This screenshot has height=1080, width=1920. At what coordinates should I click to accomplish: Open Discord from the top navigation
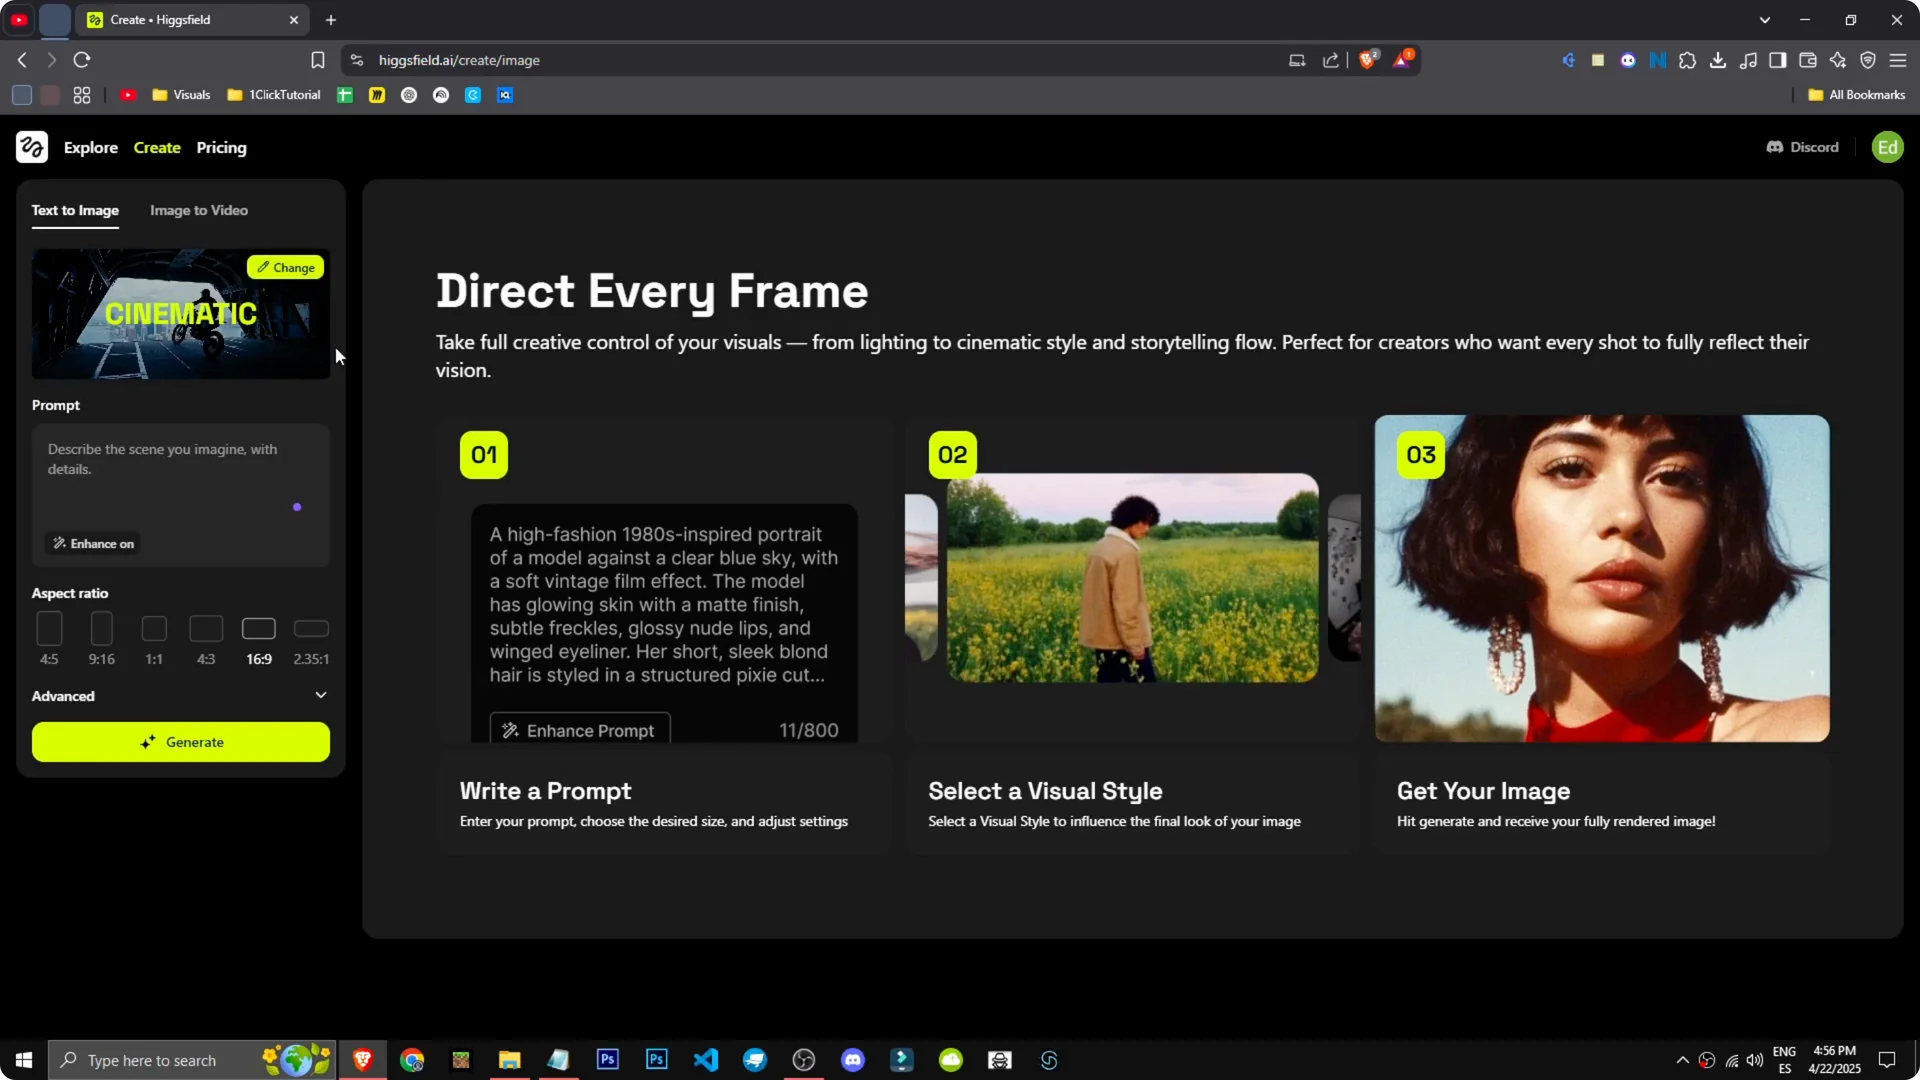click(1801, 147)
